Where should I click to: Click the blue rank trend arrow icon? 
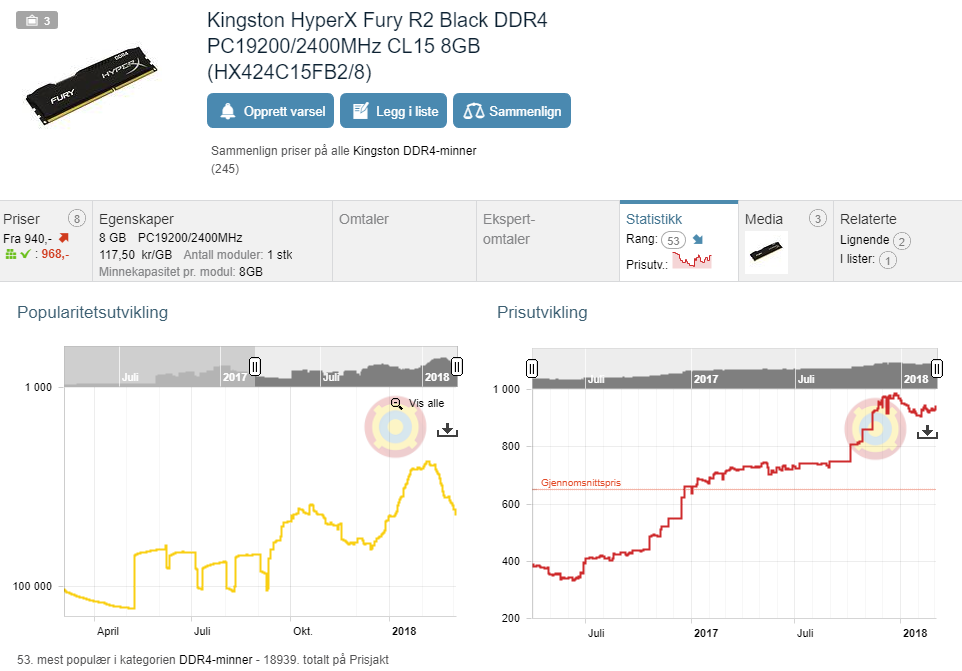pyautogui.click(x=698, y=239)
